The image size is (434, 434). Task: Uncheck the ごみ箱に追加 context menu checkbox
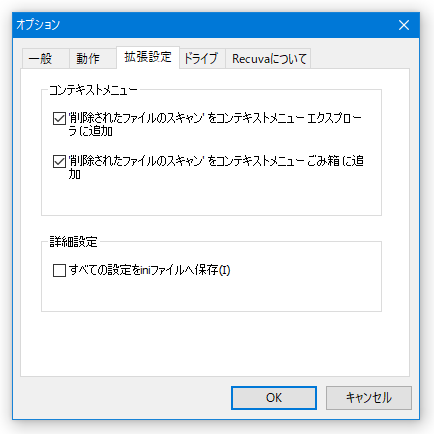coord(59,162)
